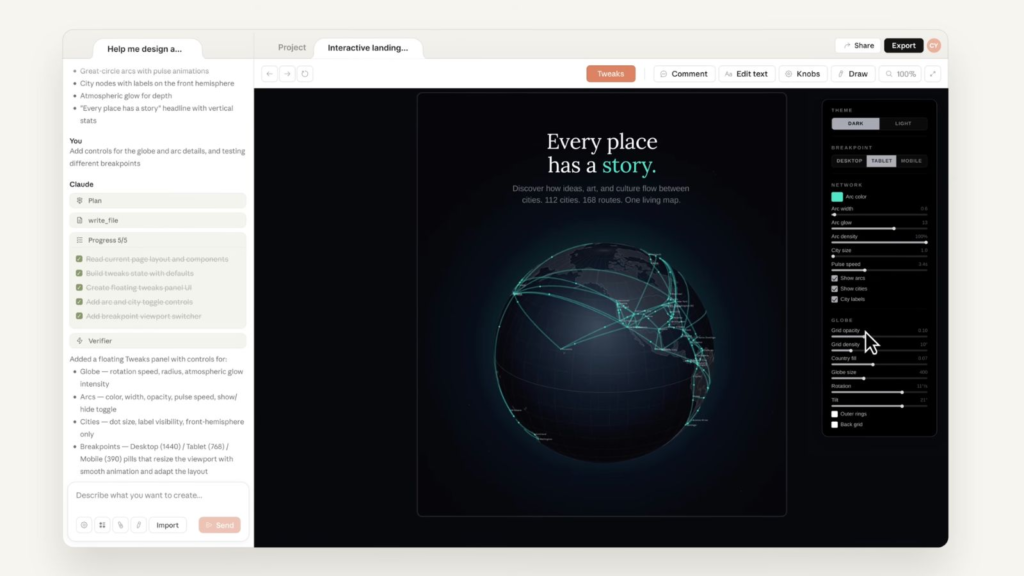The width and height of the screenshot is (1024, 576).
Task: Switch to the Project tab
Action: pyautogui.click(x=292, y=48)
